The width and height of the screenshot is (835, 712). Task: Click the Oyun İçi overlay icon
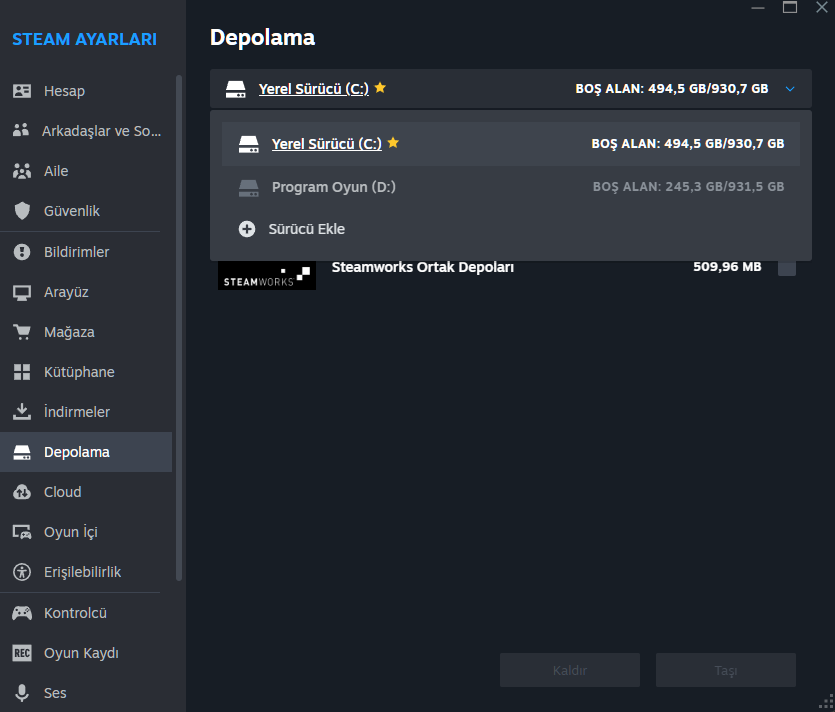point(22,532)
